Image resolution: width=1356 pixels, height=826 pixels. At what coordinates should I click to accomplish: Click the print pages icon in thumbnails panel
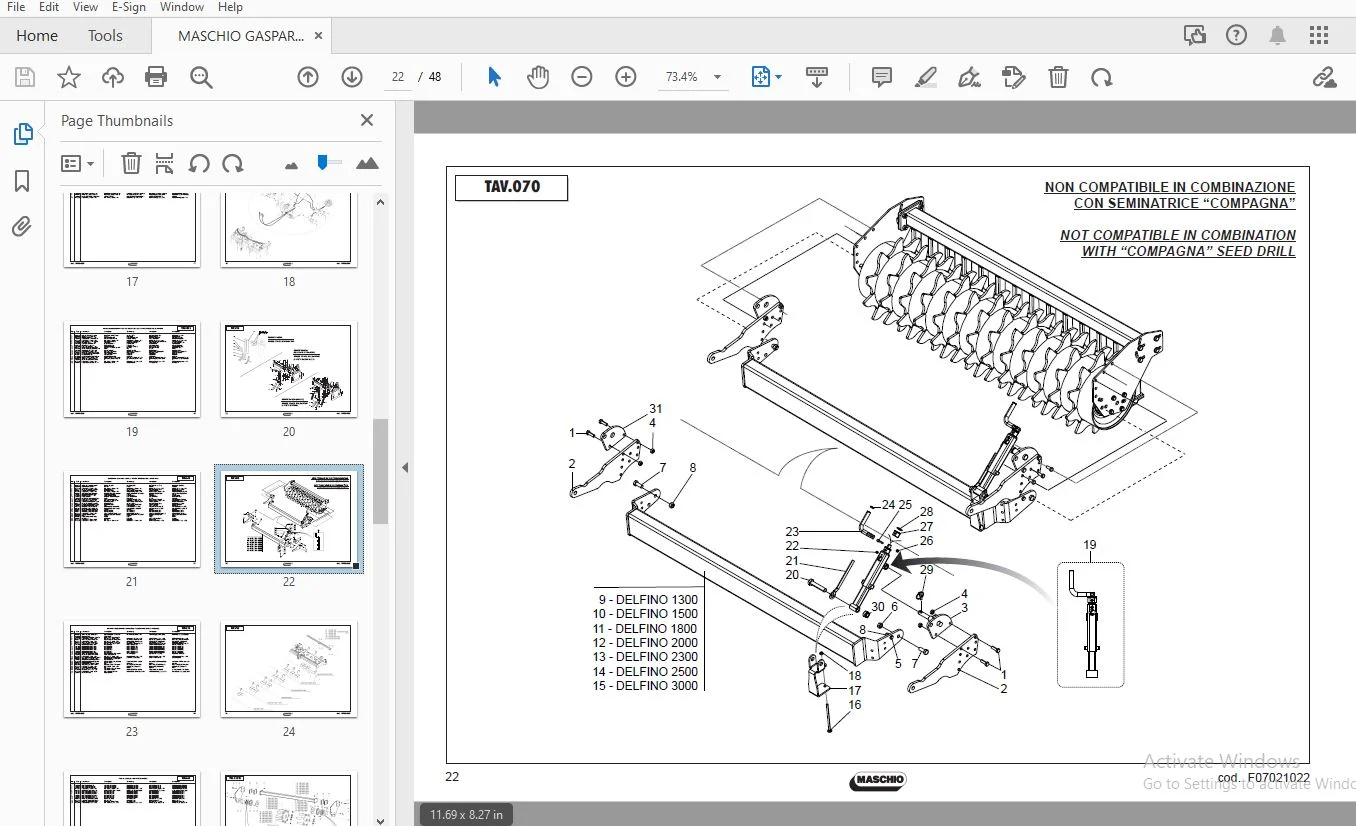tap(165, 163)
